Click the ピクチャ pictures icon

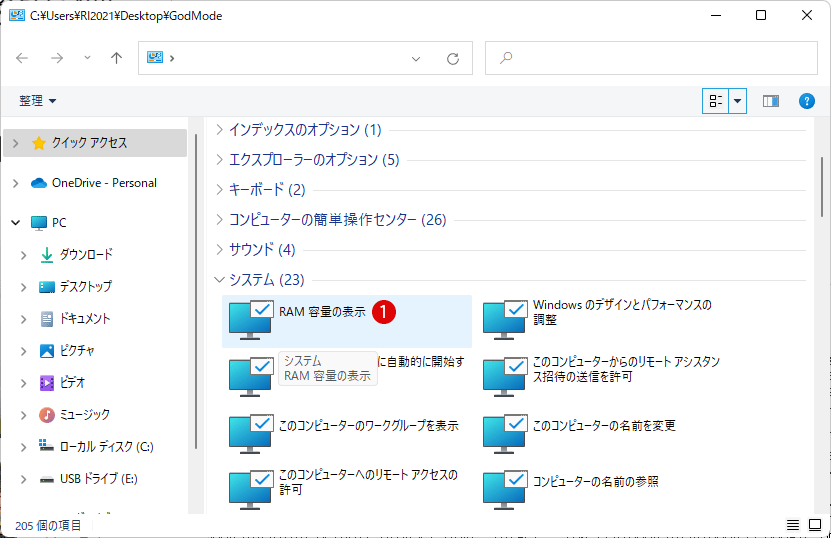point(47,350)
